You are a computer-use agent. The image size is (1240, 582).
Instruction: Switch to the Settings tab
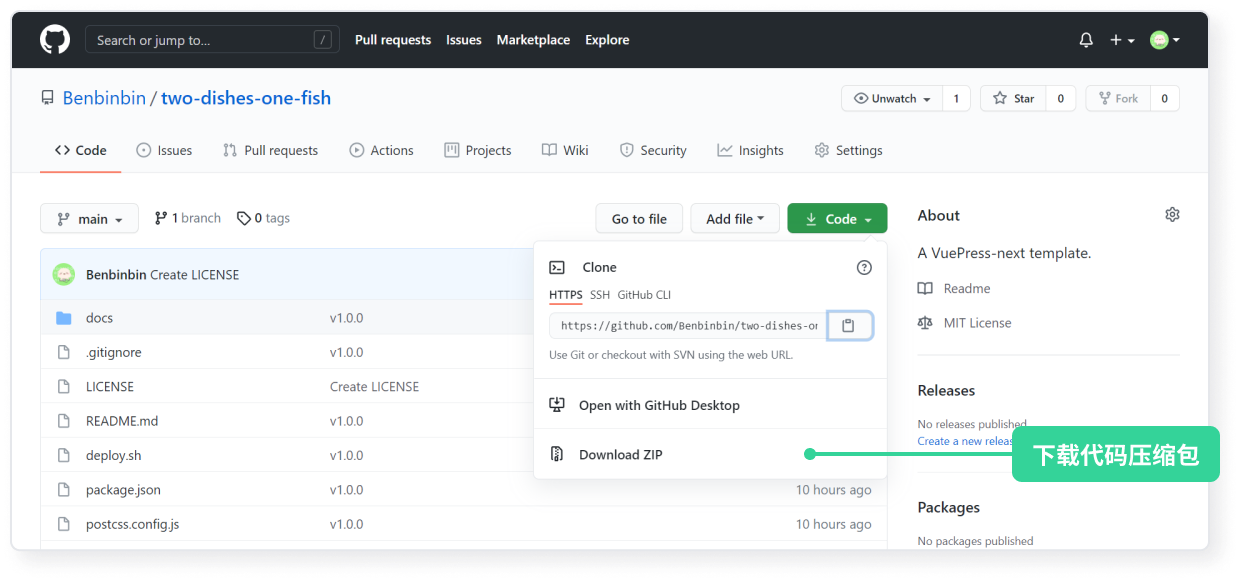848,150
